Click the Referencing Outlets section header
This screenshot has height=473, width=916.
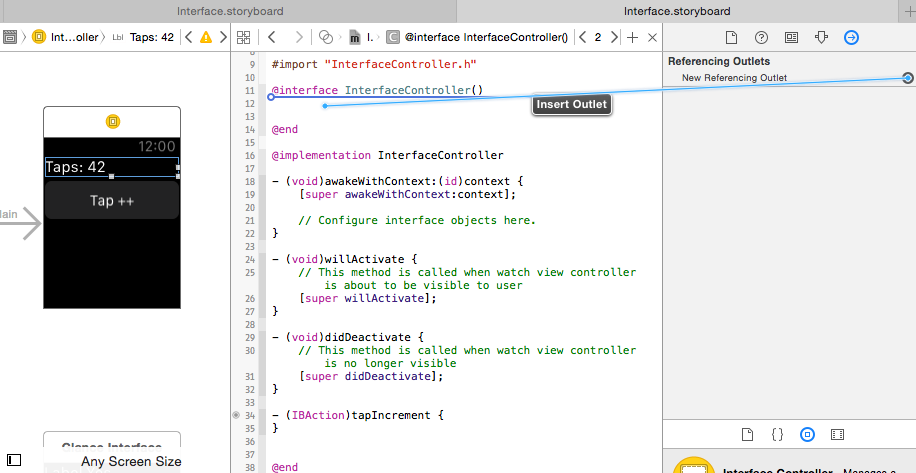click(719, 61)
